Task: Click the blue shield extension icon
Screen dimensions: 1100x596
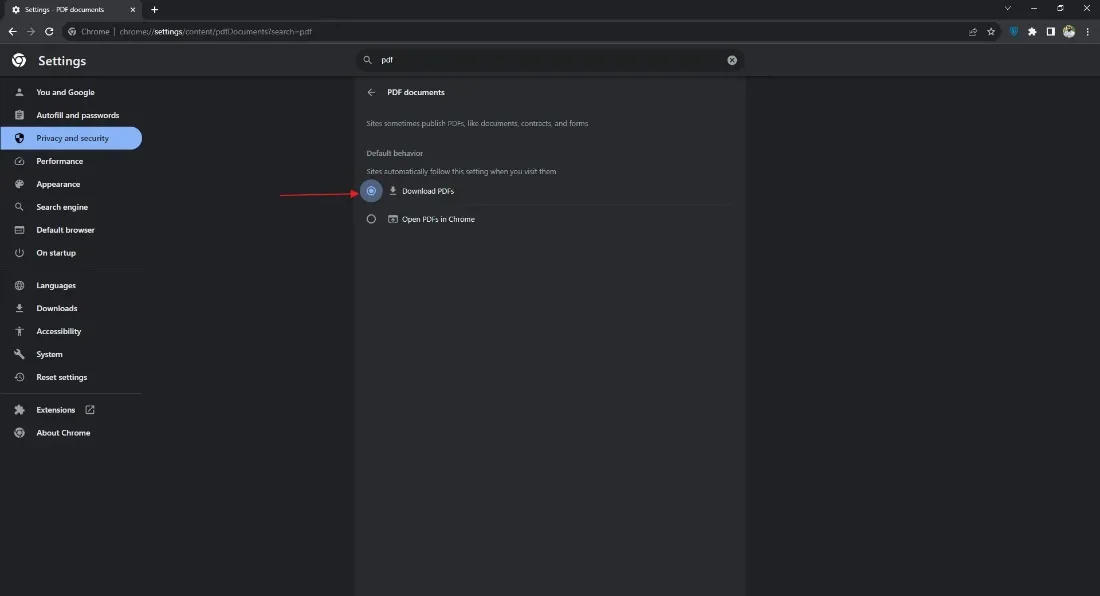Action: pyautogui.click(x=1013, y=31)
